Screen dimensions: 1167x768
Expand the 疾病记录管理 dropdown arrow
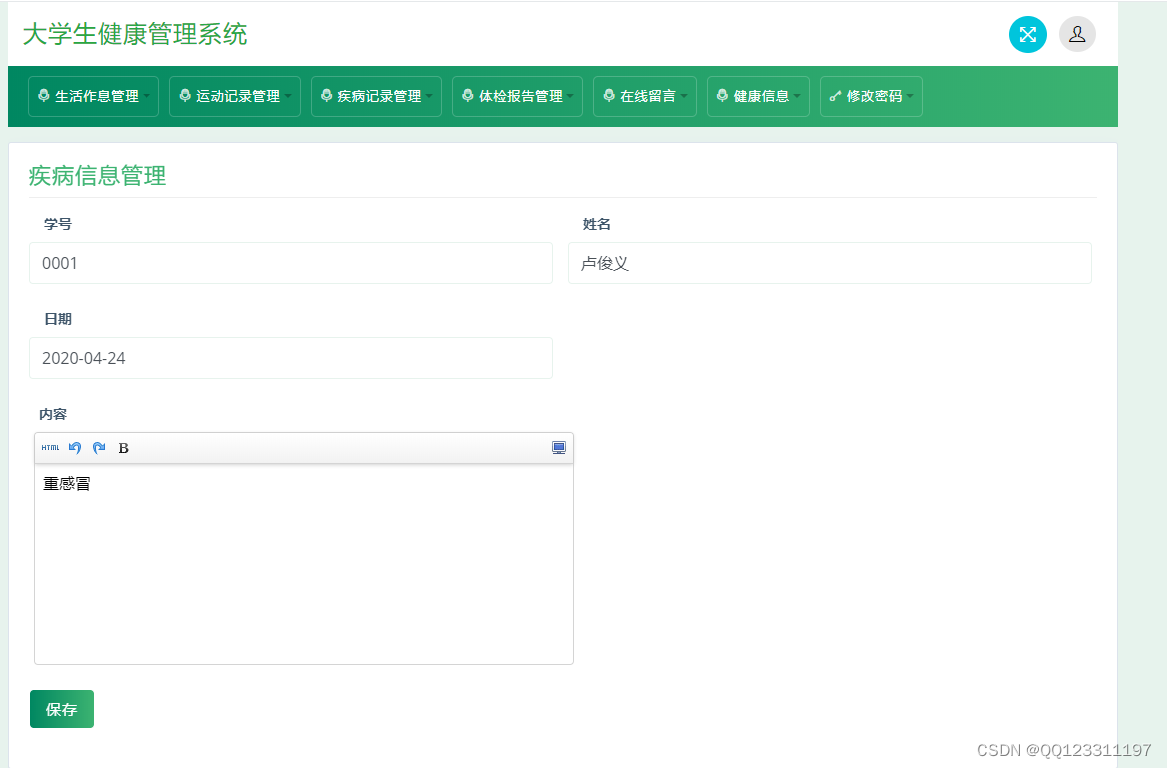pos(429,96)
